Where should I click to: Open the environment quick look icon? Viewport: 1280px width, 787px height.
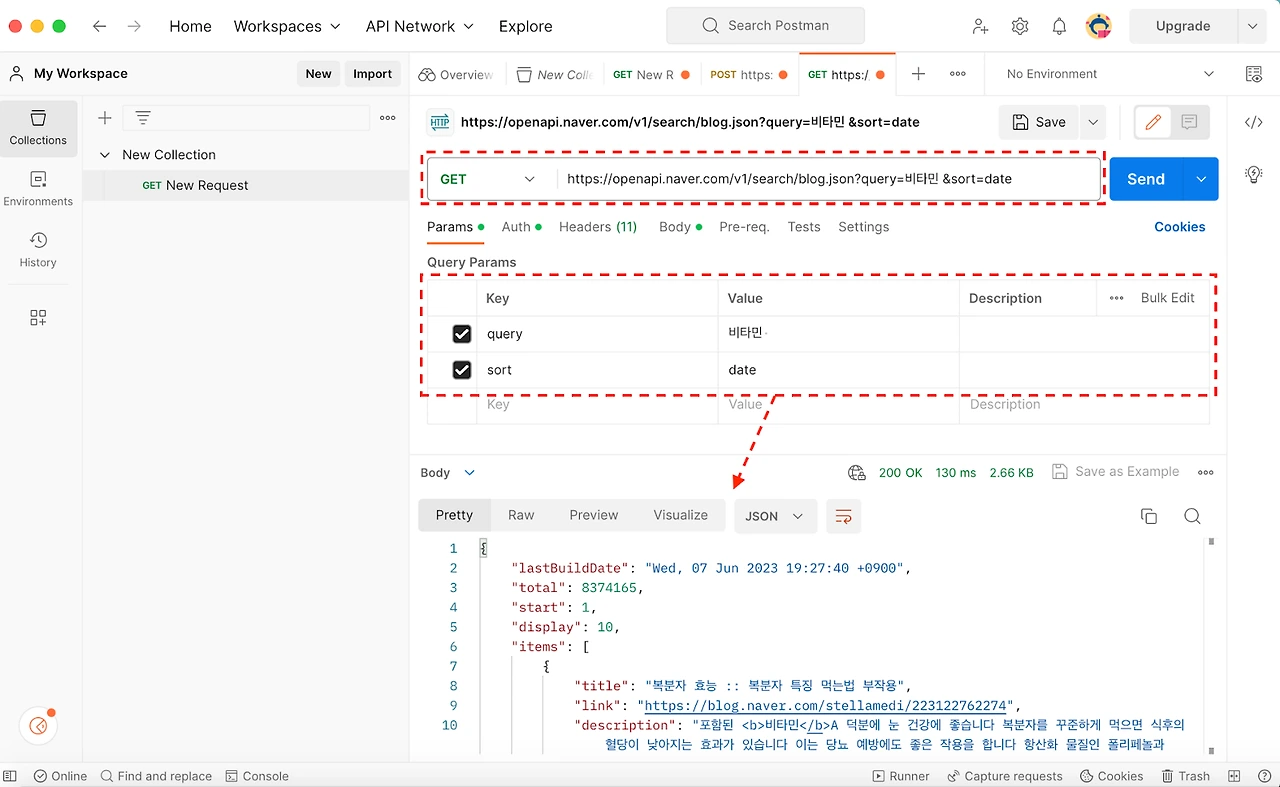[x=1253, y=74]
